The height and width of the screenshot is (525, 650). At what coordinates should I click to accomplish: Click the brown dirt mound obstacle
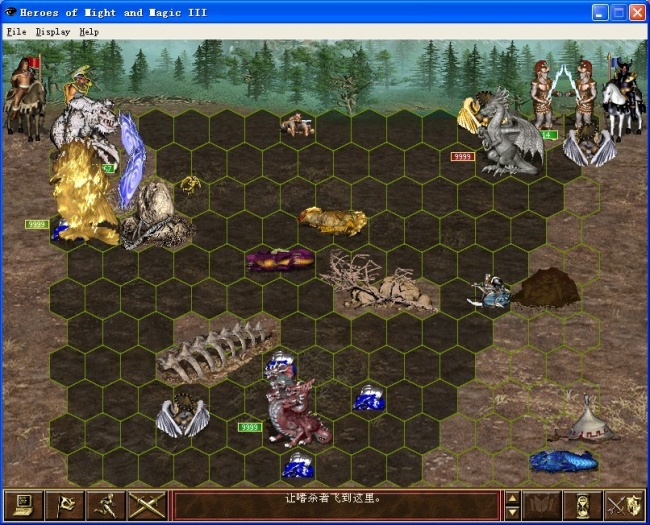(546, 287)
